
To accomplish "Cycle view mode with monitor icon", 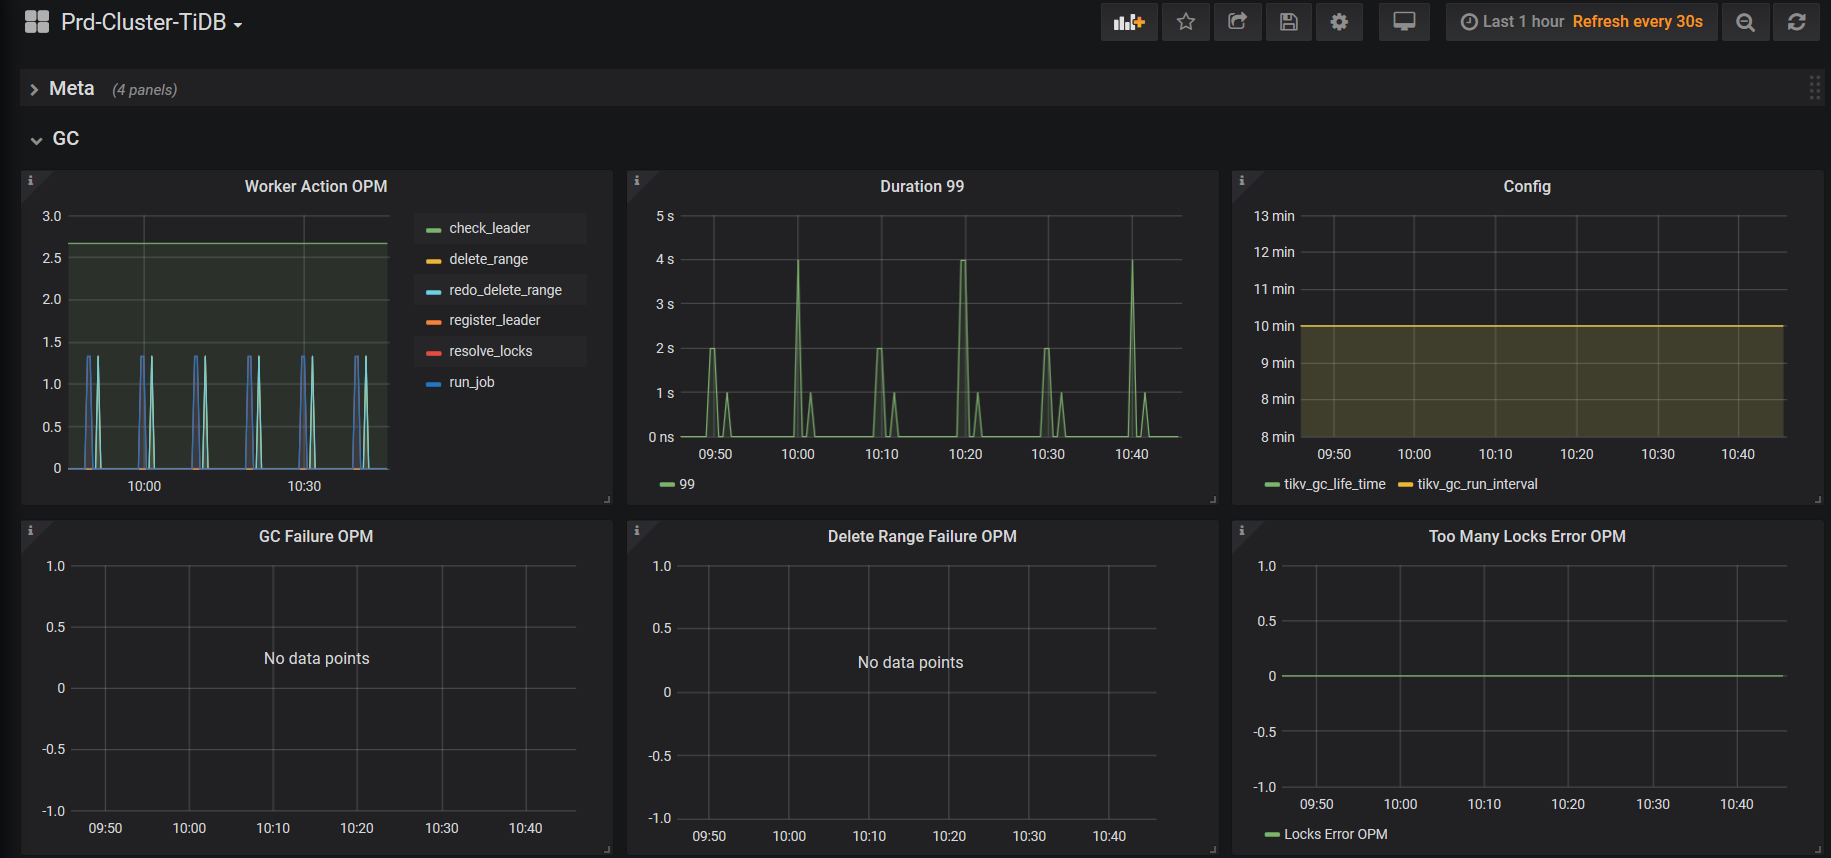I will coord(1404,22).
